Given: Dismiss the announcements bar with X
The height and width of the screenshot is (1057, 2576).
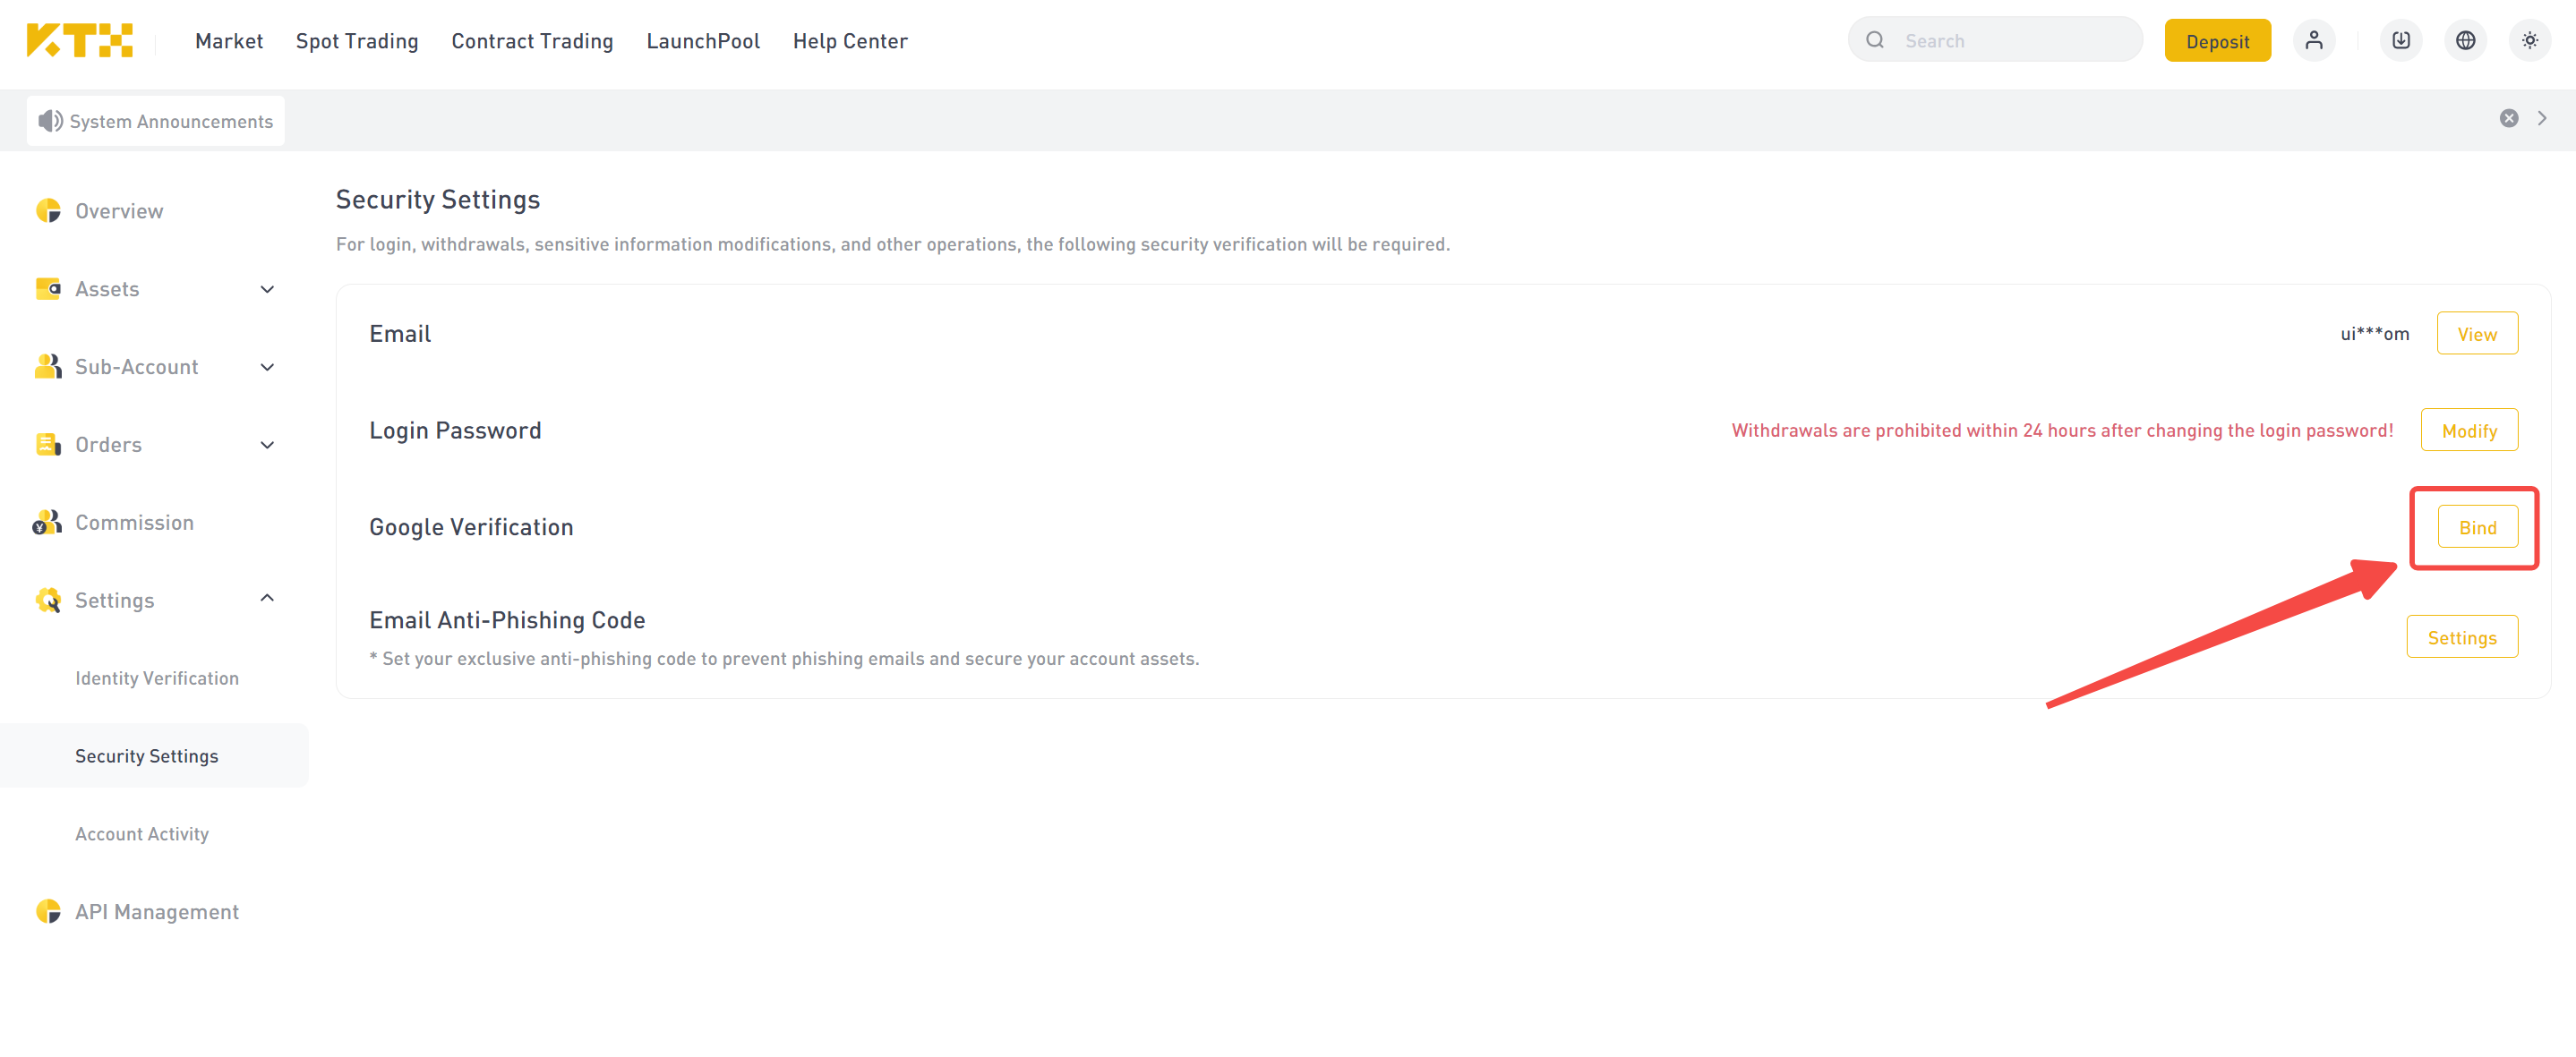Looking at the screenshot, I should coord(2509,118).
